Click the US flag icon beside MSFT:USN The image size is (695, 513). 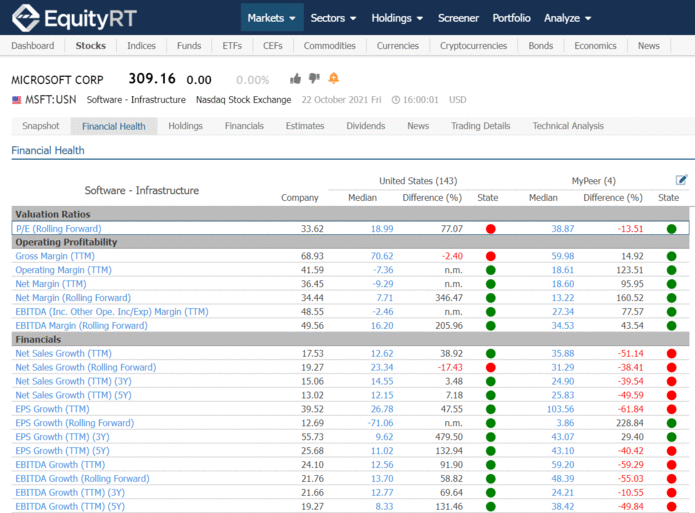[x=16, y=100]
